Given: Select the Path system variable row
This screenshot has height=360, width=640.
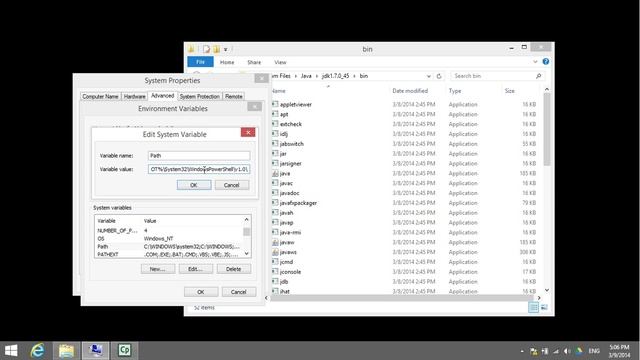Looking at the screenshot, I should (169, 247).
